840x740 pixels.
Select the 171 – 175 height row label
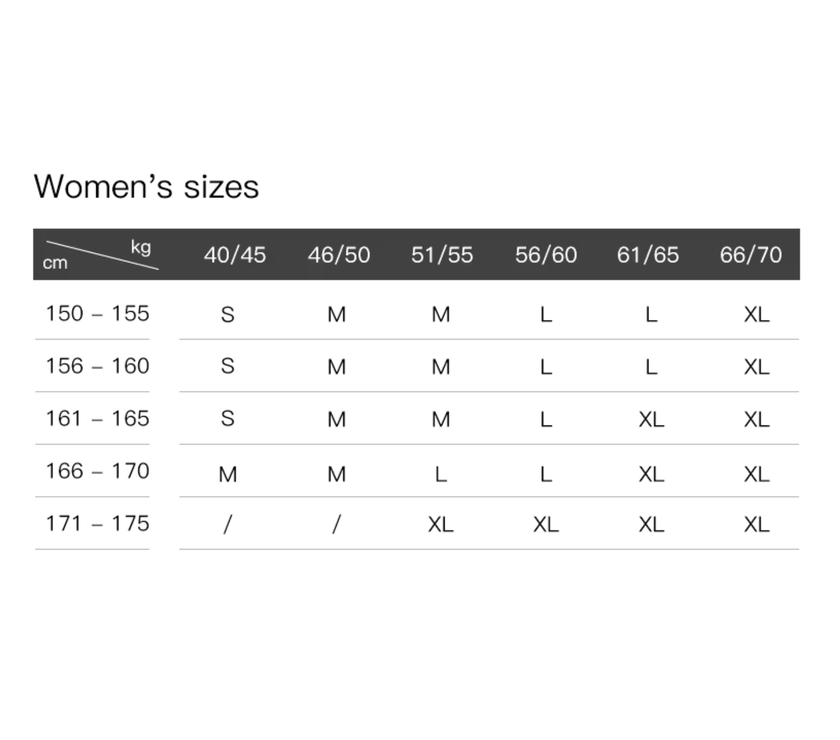[x=97, y=523]
